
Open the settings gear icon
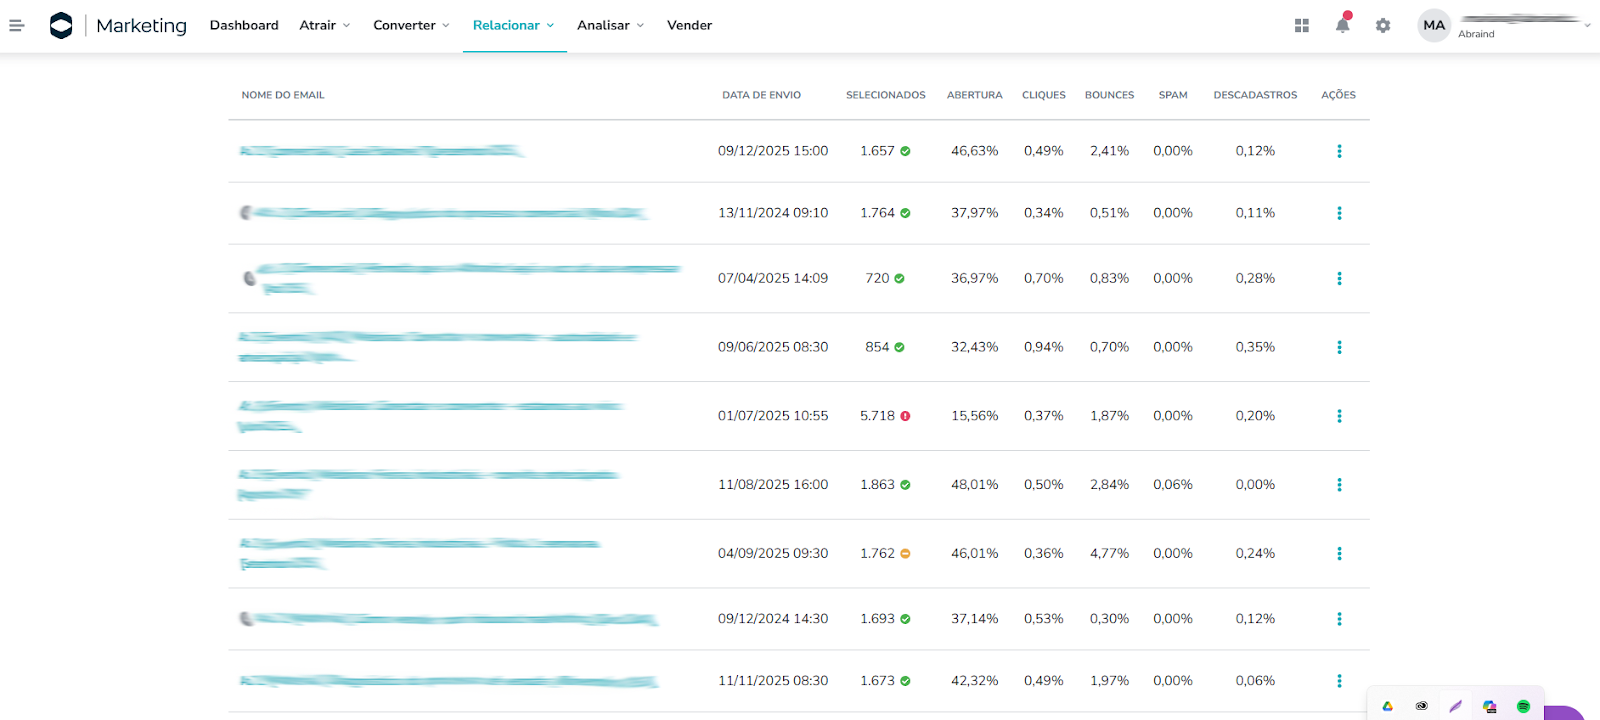coord(1383,25)
